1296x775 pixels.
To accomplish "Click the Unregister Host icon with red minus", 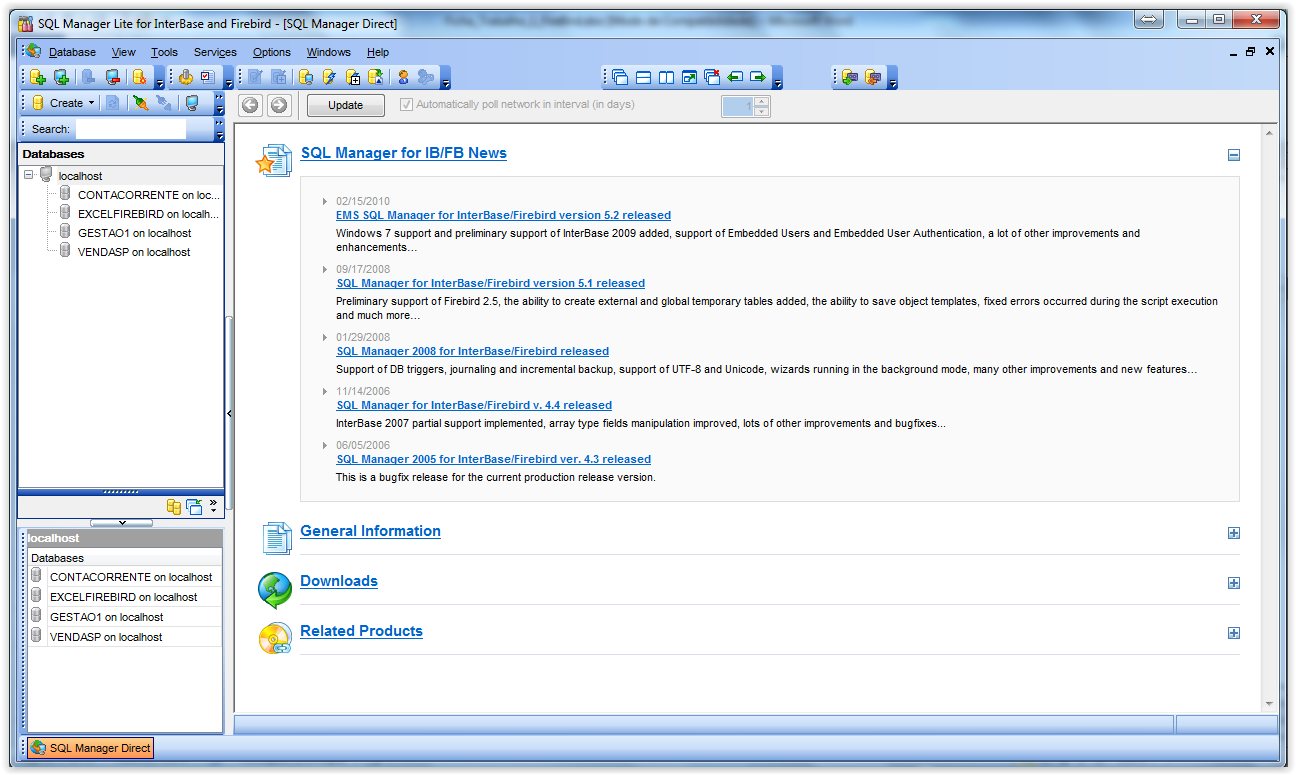I will 113,77.
